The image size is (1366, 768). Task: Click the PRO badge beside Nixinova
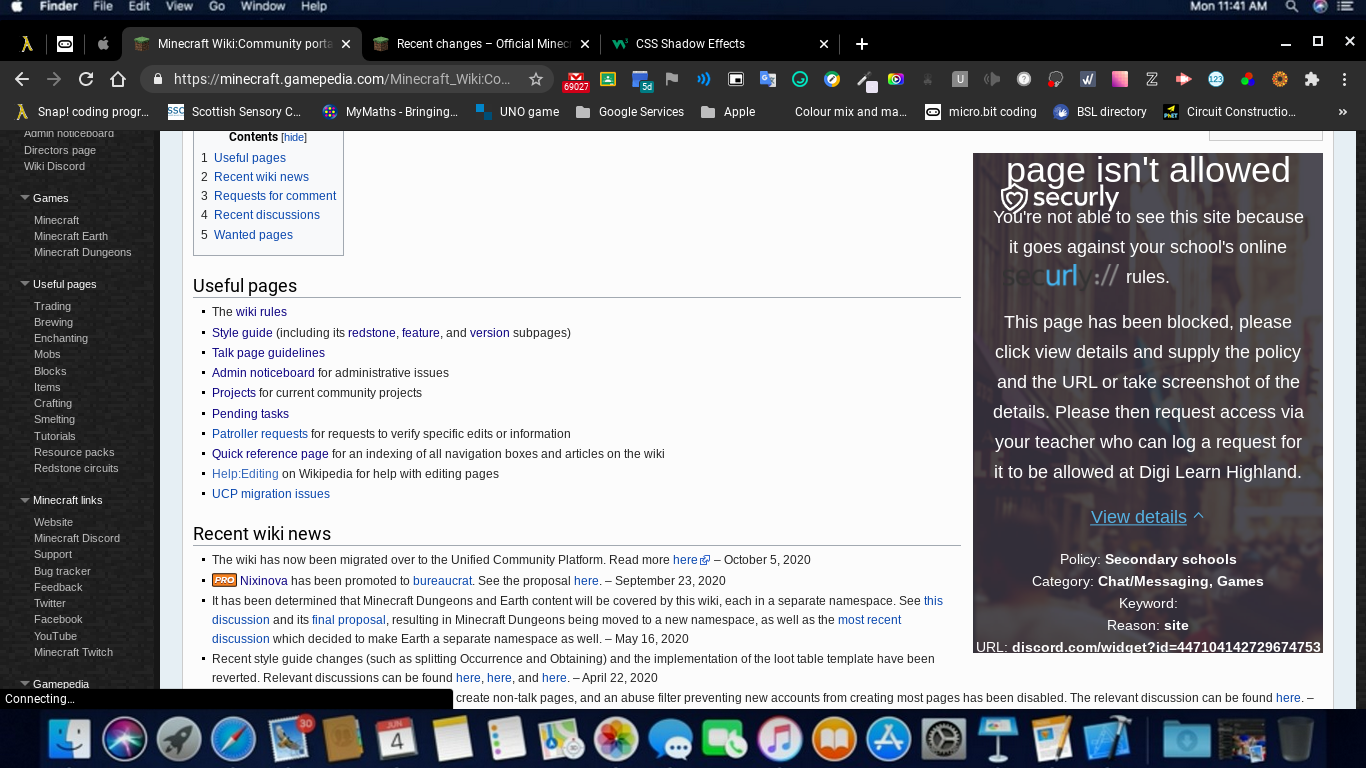pyautogui.click(x=224, y=580)
